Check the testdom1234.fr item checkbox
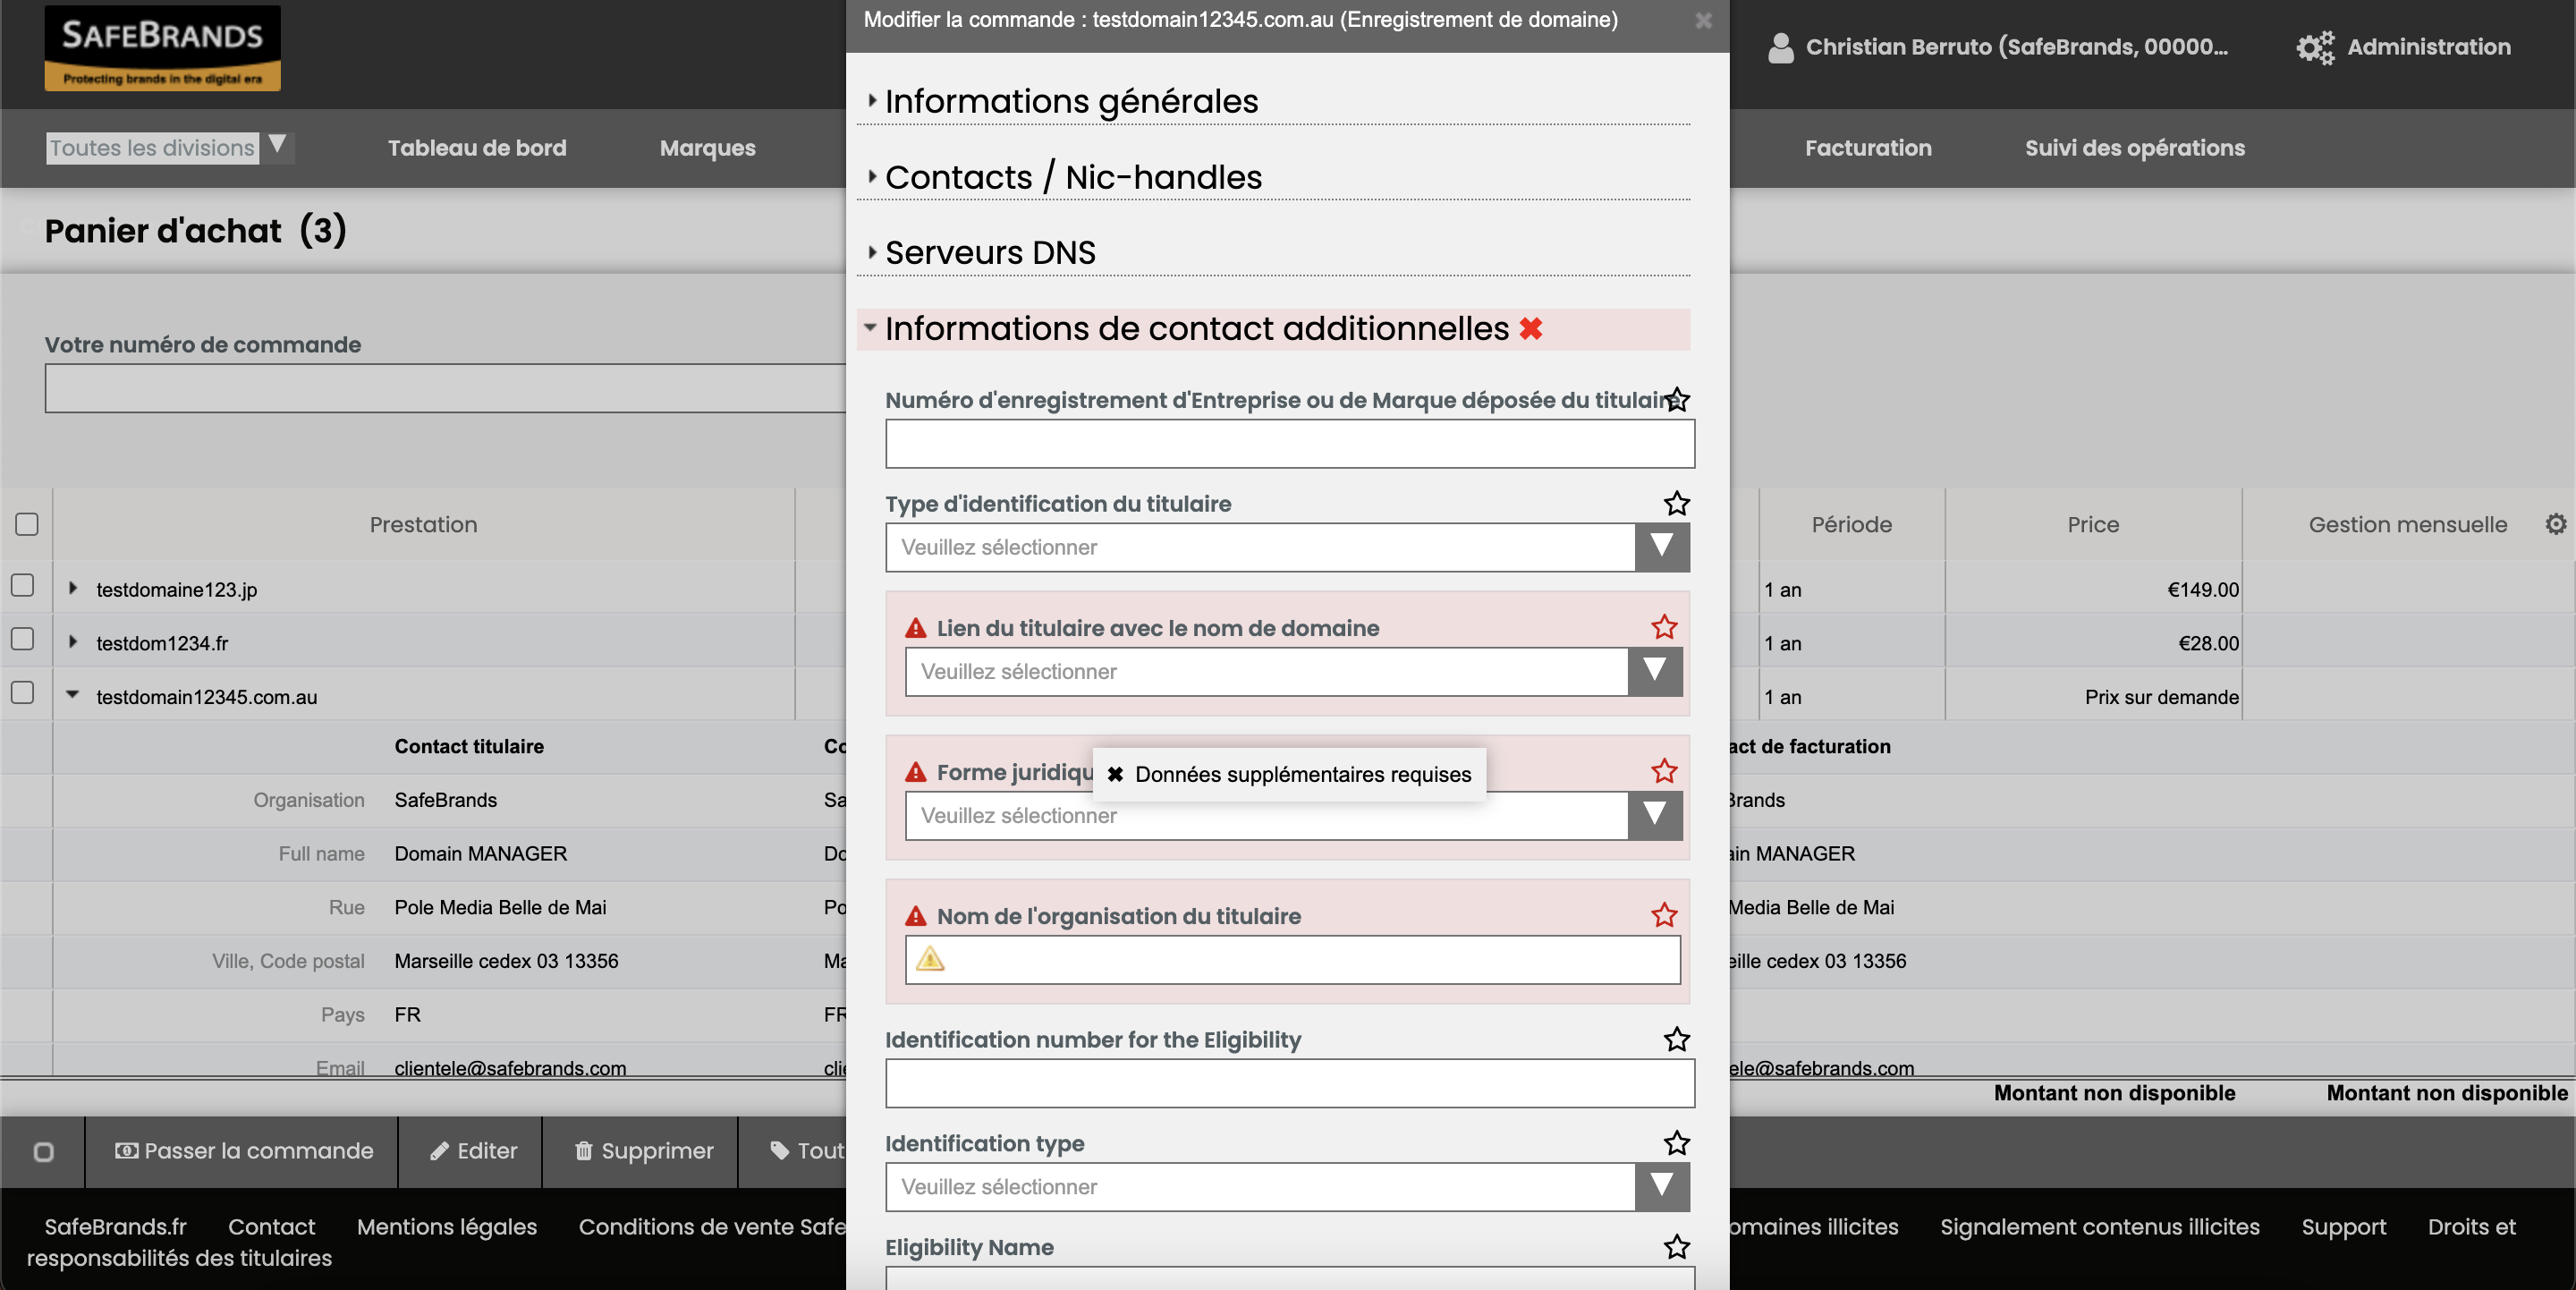This screenshot has height=1290, width=2576. (x=23, y=639)
